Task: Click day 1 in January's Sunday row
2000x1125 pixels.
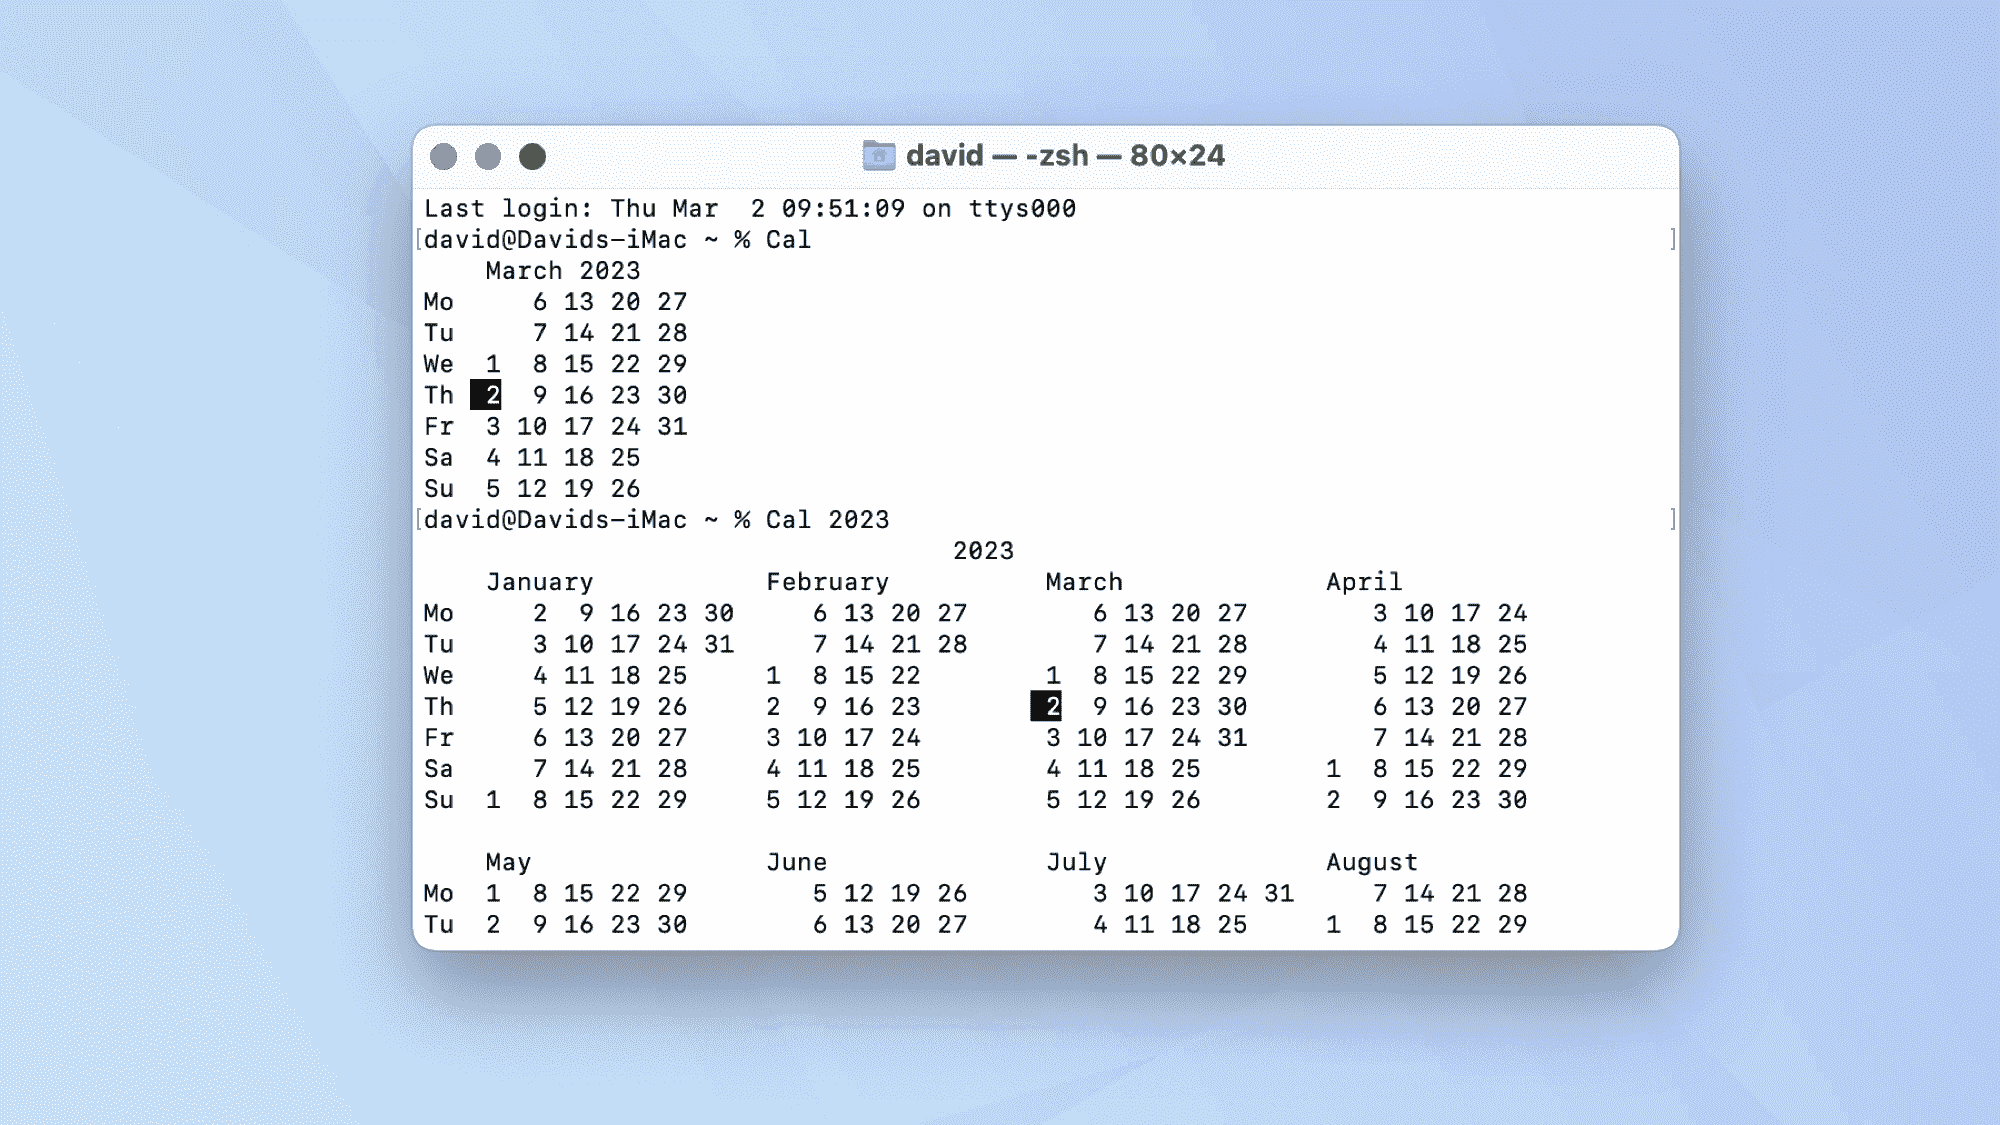Action: click(x=493, y=800)
